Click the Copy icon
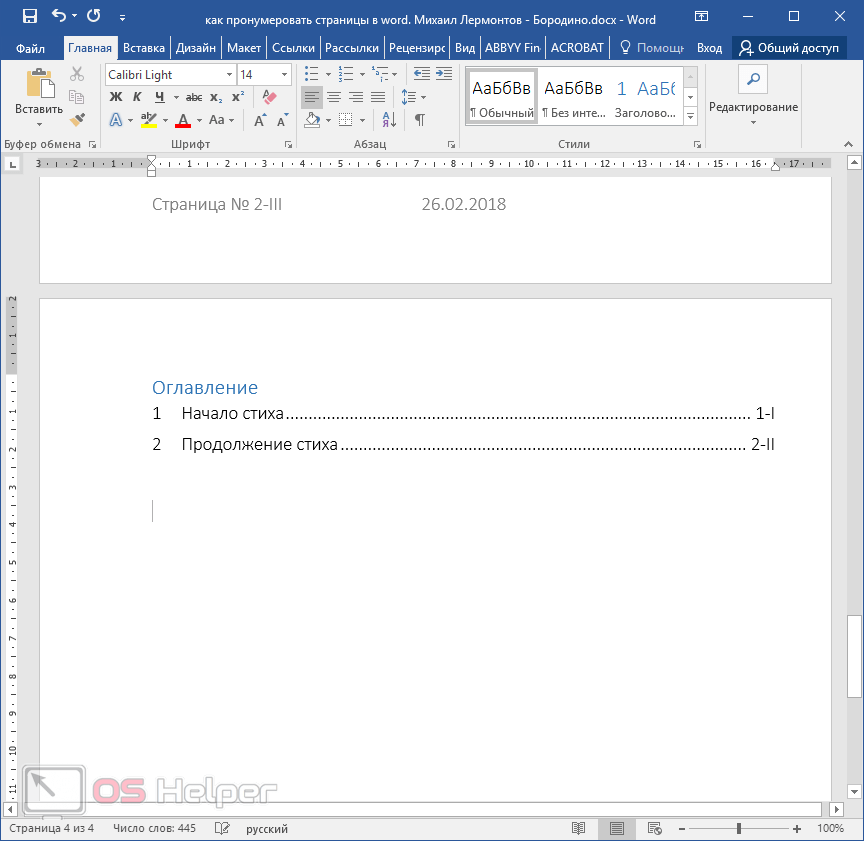The height and width of the screenshot is (841, 864). [77, 97]
